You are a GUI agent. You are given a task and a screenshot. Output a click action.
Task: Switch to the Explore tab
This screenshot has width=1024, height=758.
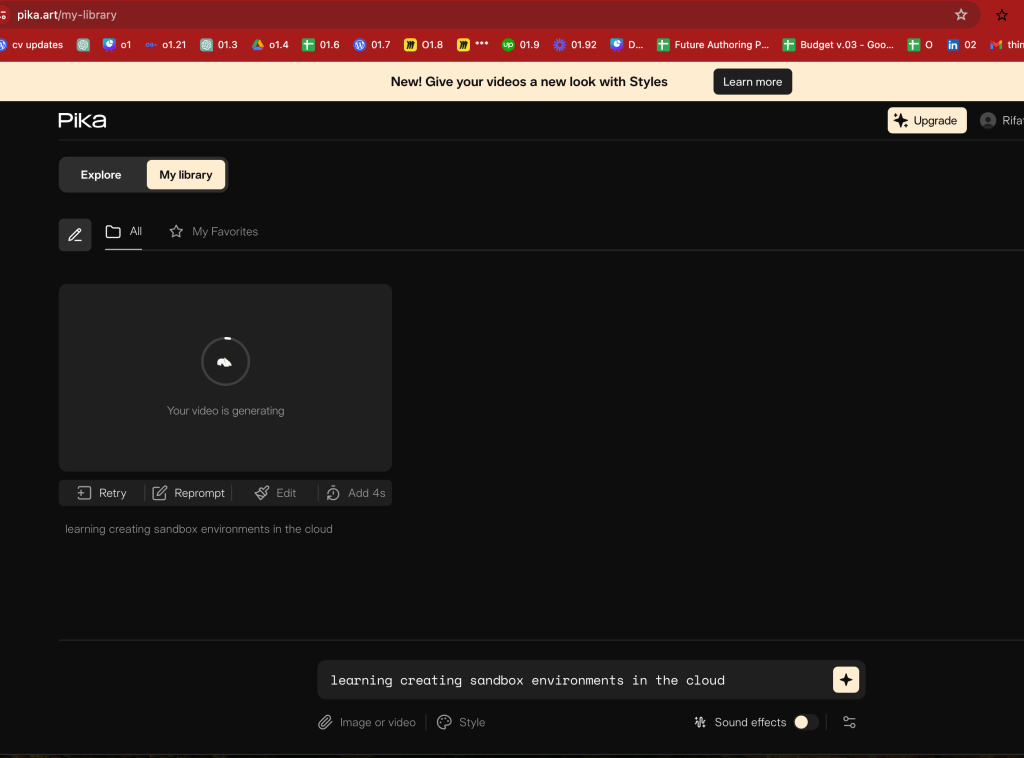(101, 175)
